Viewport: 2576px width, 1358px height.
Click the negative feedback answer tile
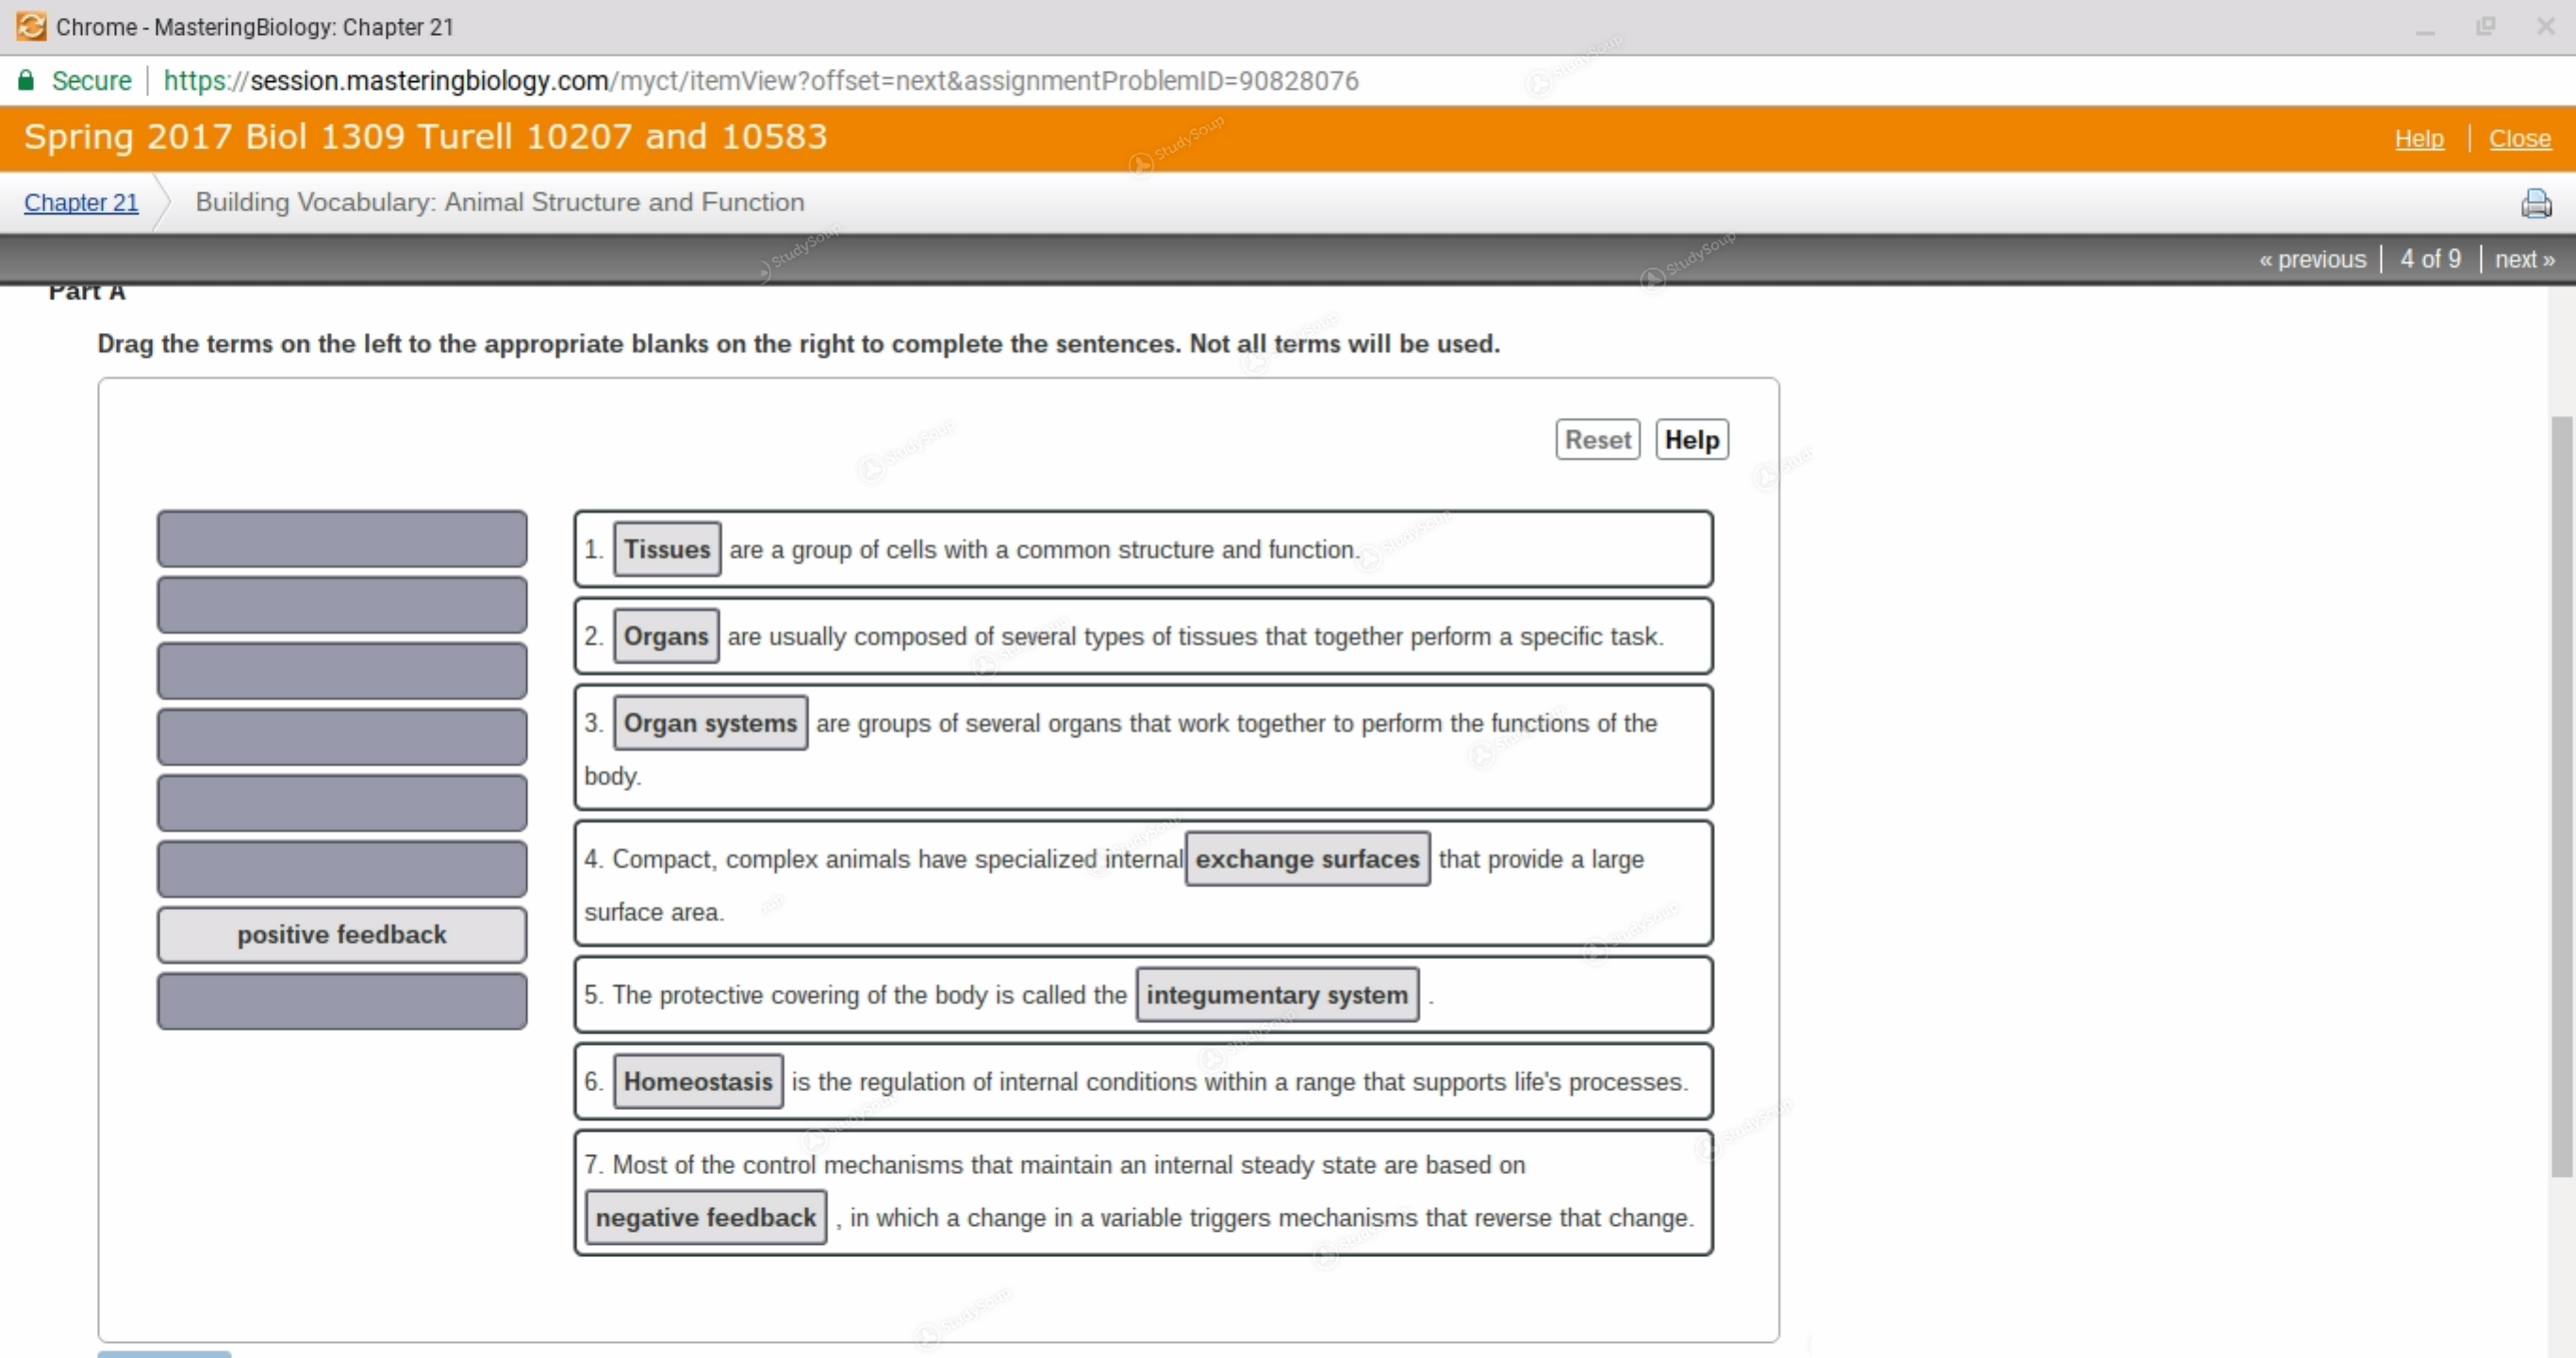click(x=705, y=1218)
